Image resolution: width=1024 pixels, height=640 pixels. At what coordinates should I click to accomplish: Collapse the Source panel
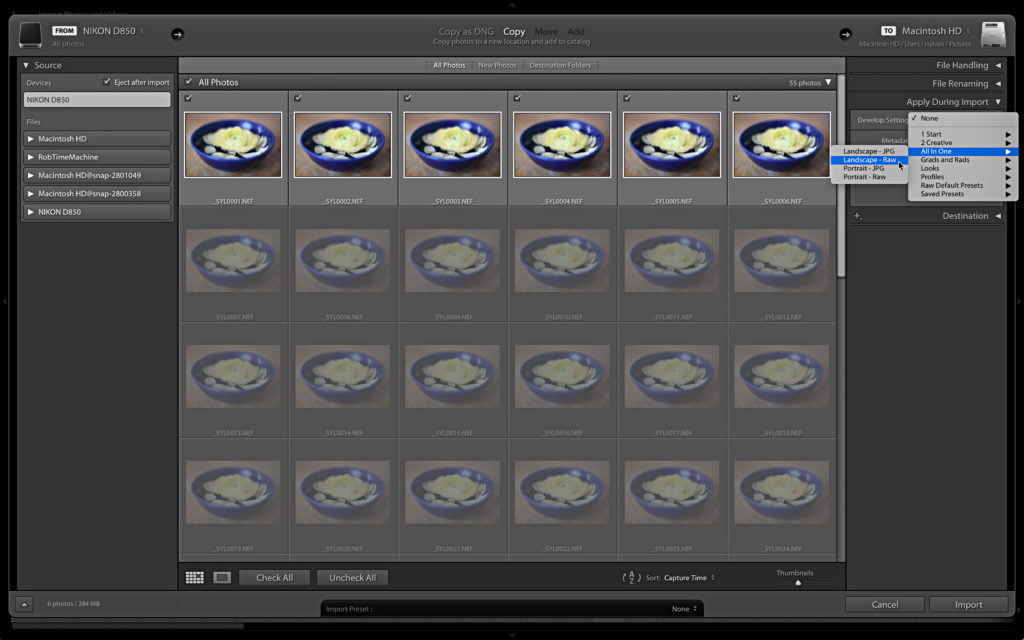tap(26, 65)
